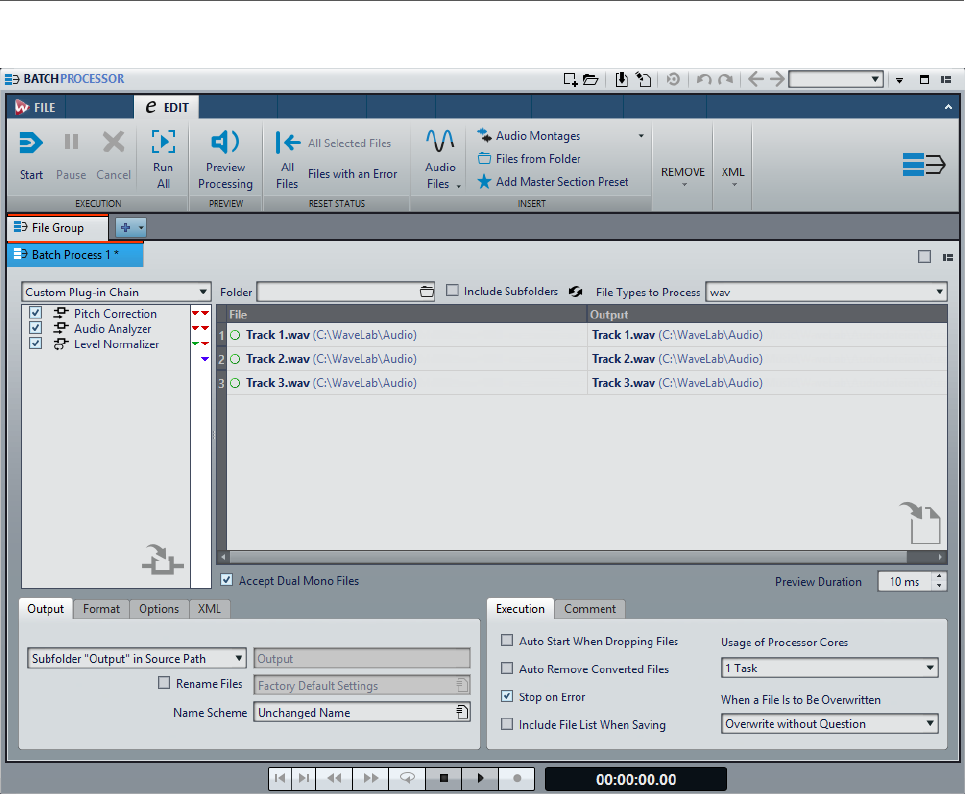Switch to the Format tab
The image size is (965, 794).
102,609
